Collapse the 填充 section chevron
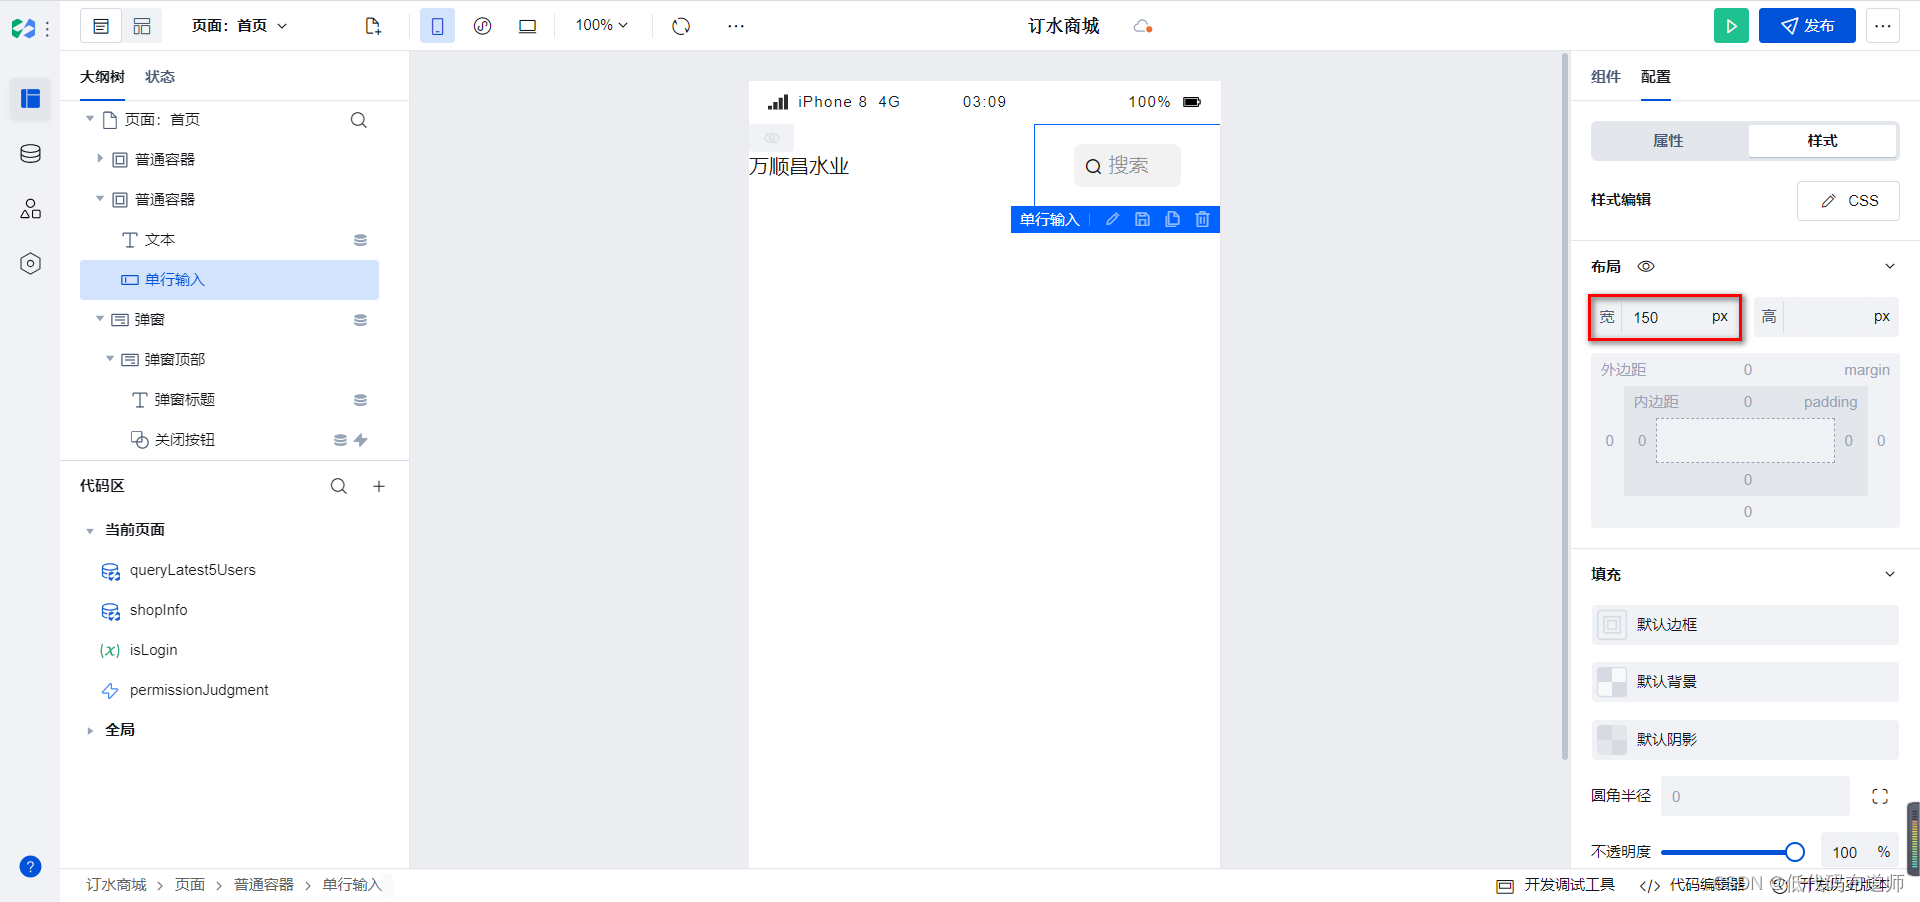1920x902 pixels. click(1889, 574)
